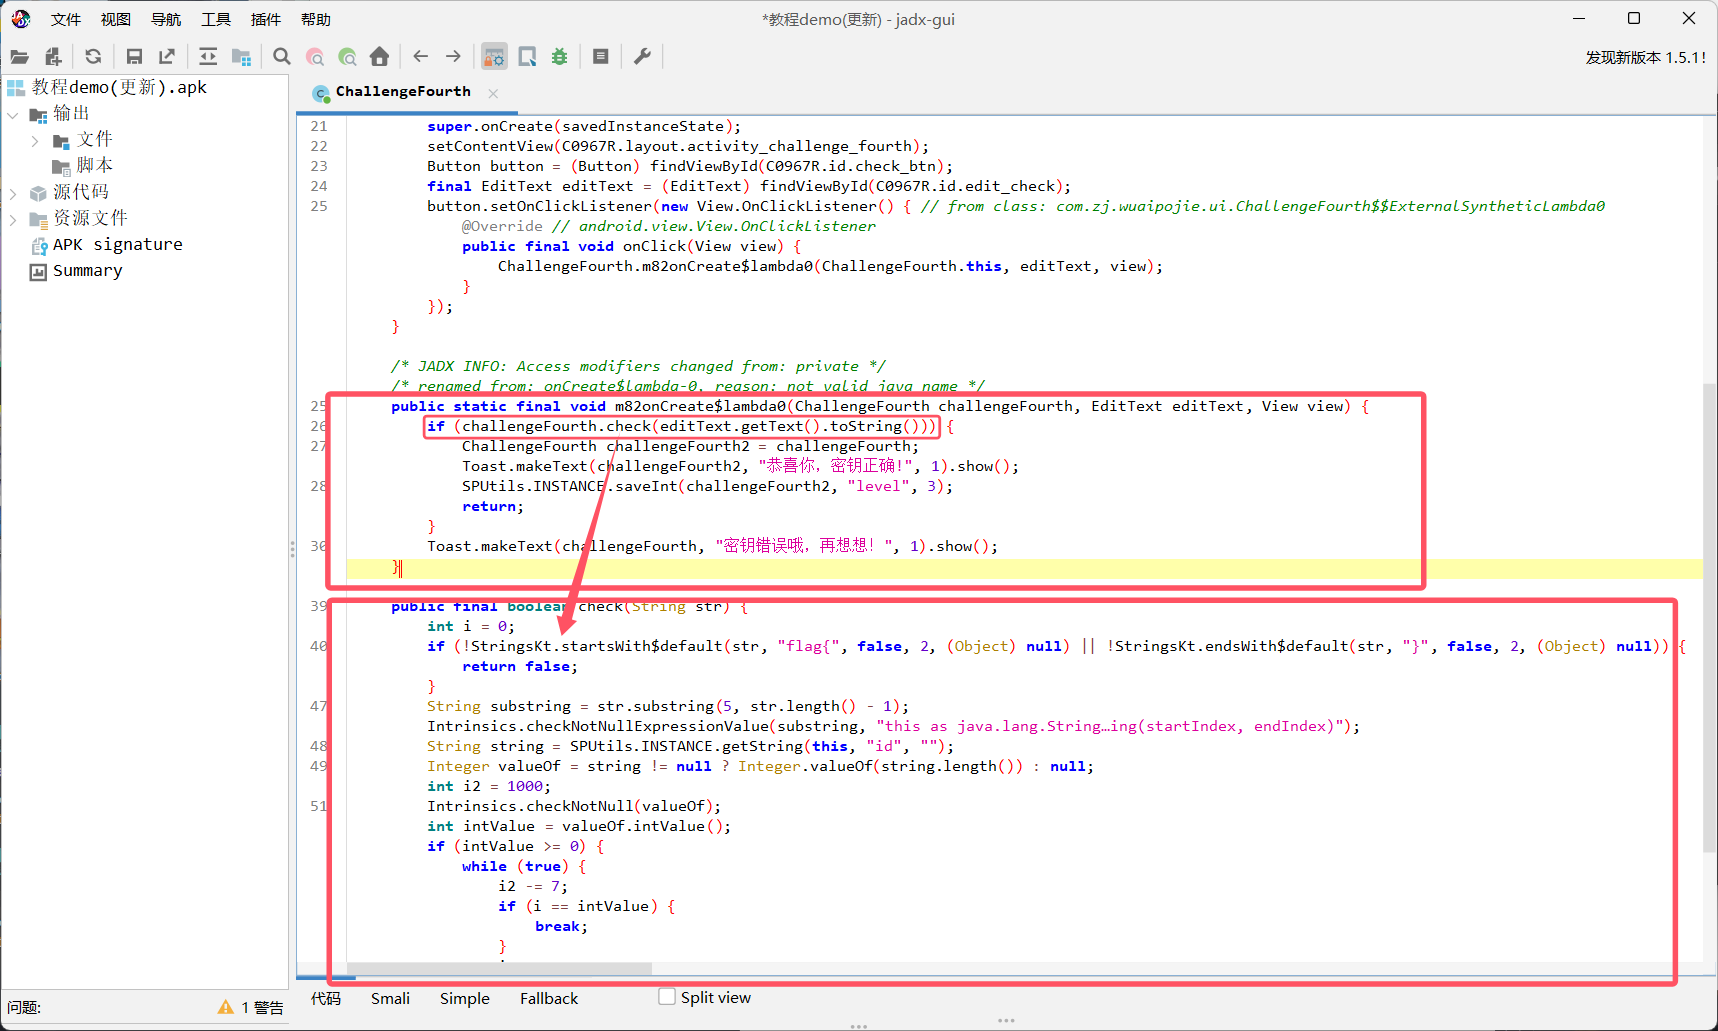Reload the project with the refresh icon

pyautogui.click(x=93, y=57)
